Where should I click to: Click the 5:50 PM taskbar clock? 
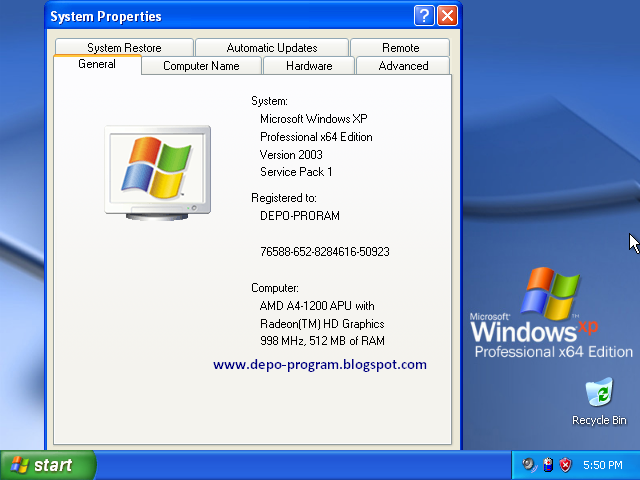click(x=603, y=465)
